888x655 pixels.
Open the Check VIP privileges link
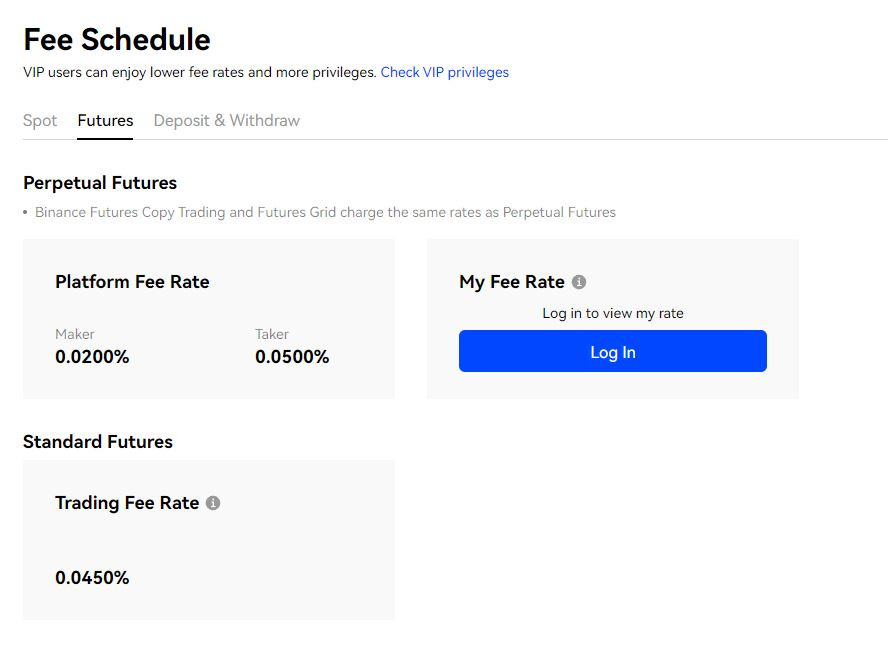445,72
